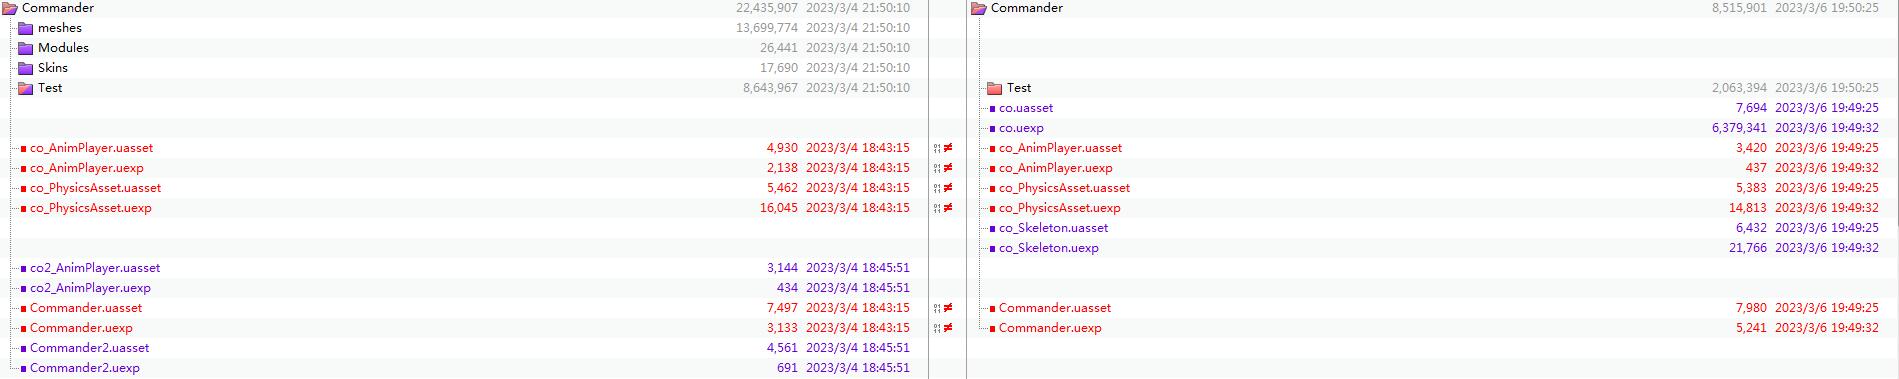Viewport: 1899px width, 379px height.
Task: Click the meshes folder icon
Action: tap(26, 28)
